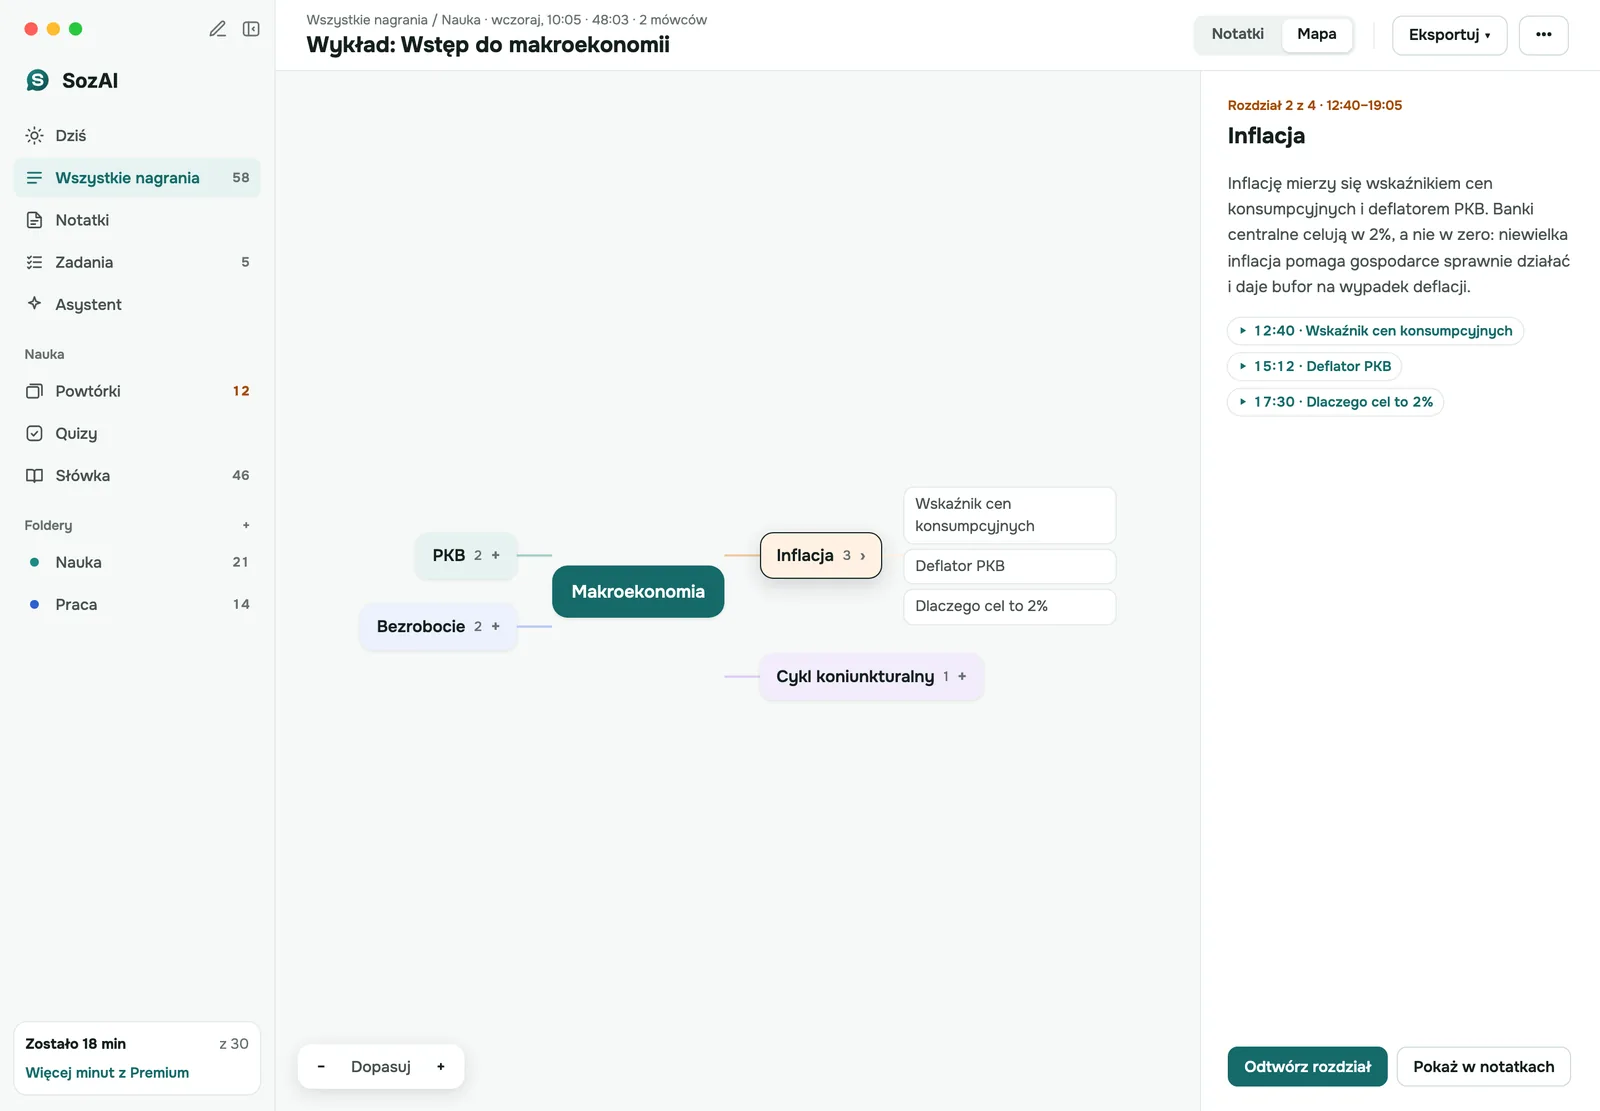Image resolution: width=1600 pixels, height=1111 pixels.
Task: Zoom out the map with minus button
Action: tap(321, 1066)
